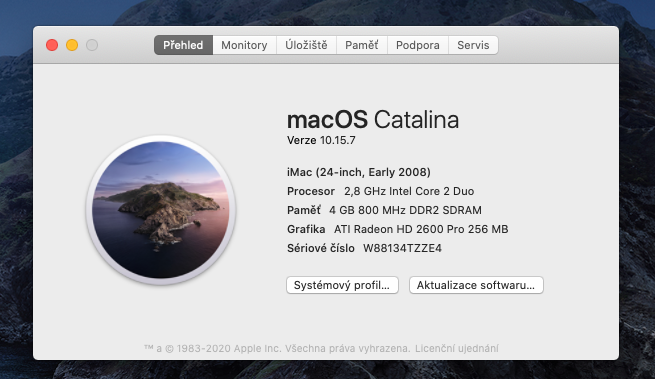Open the Úložiště tab

point(306,45)
